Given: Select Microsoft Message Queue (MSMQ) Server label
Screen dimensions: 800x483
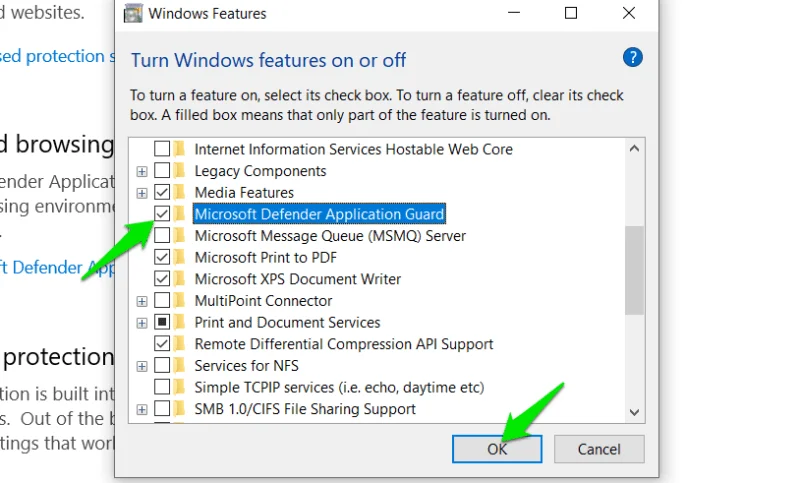Looking at the screenshot, I should point(330,236).
